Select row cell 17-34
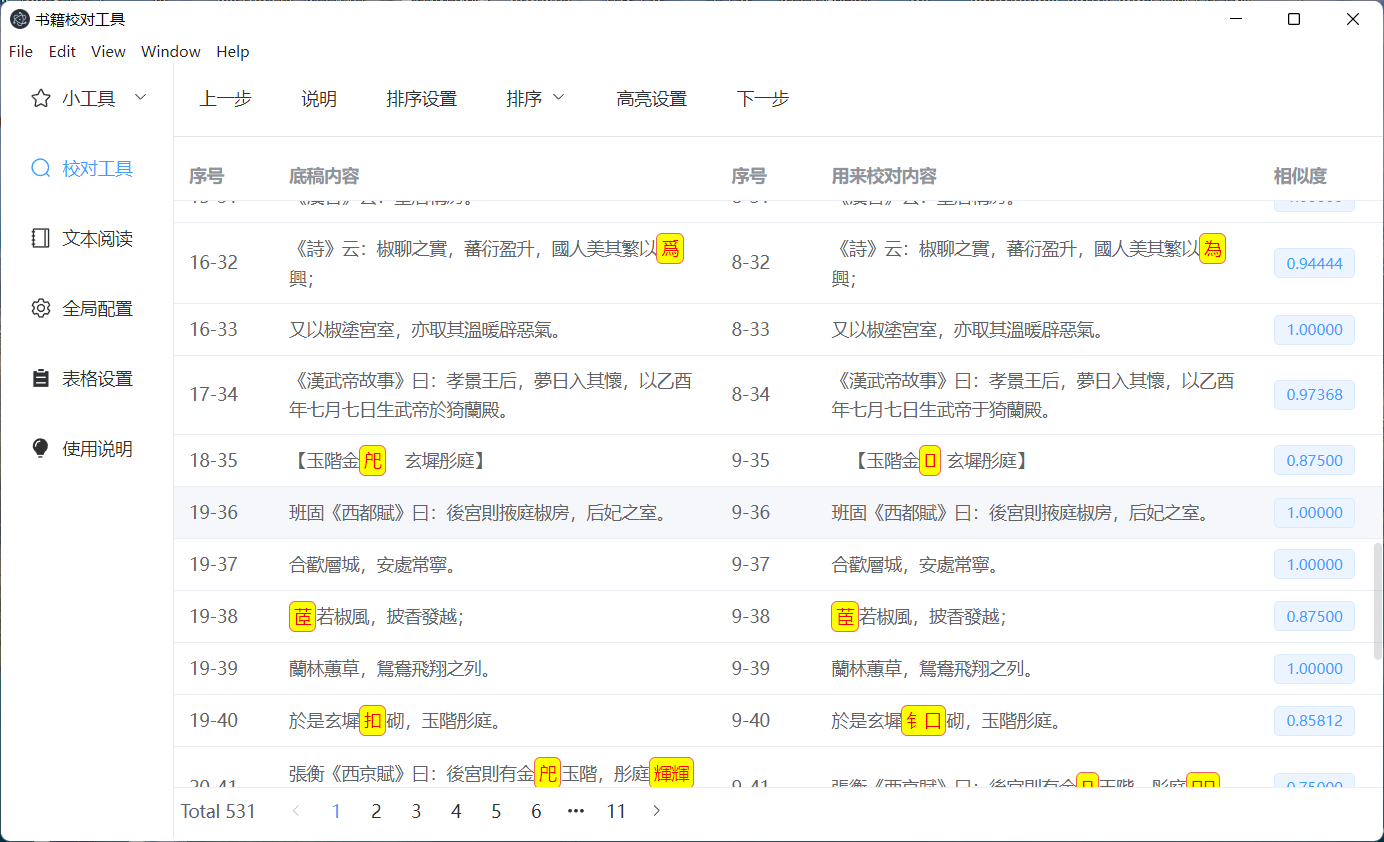The height and width of the screenshot is (842, 1384). (x=214, y=394)
